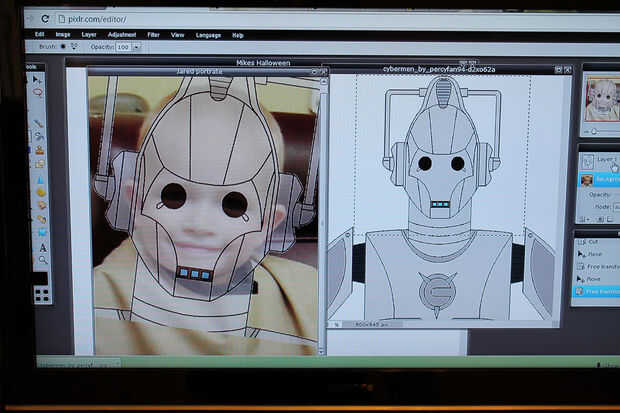Open the Image menu
Viewport: 620px width, 413px height.
click(x=63, y=35)
